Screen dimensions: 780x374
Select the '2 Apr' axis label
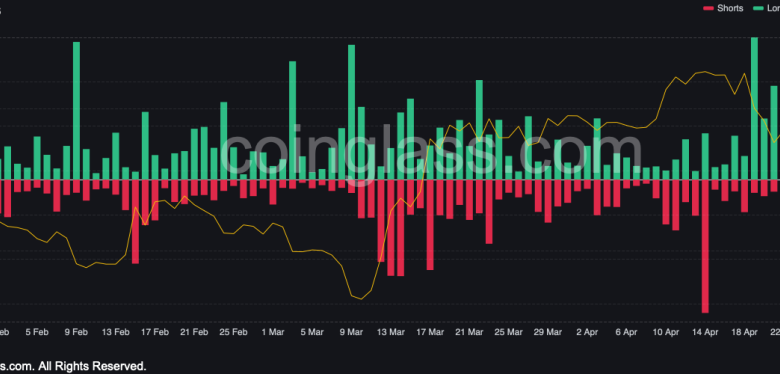(586, 332)
